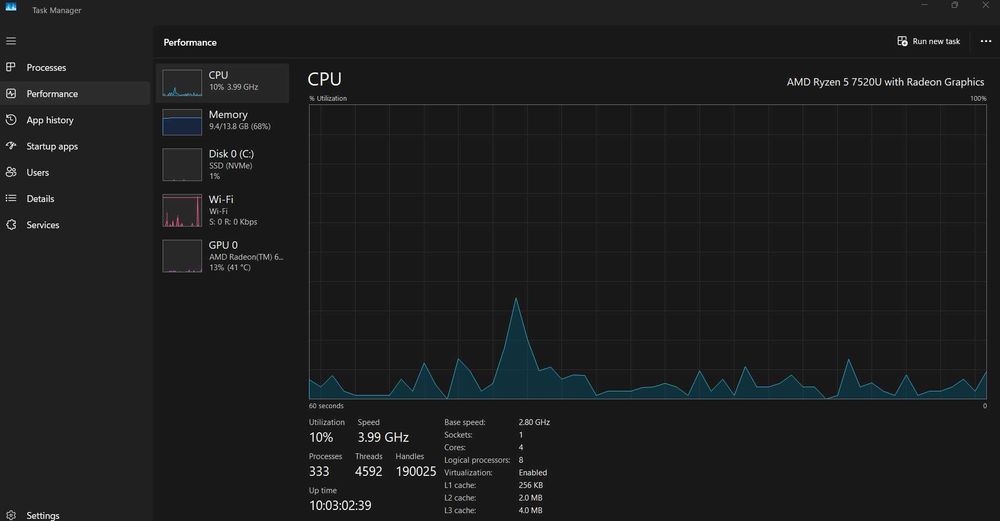The height and width of the screenshot is (521, 1000).
Task: Click the Performance page heading
Action: (x=190, y=42)
